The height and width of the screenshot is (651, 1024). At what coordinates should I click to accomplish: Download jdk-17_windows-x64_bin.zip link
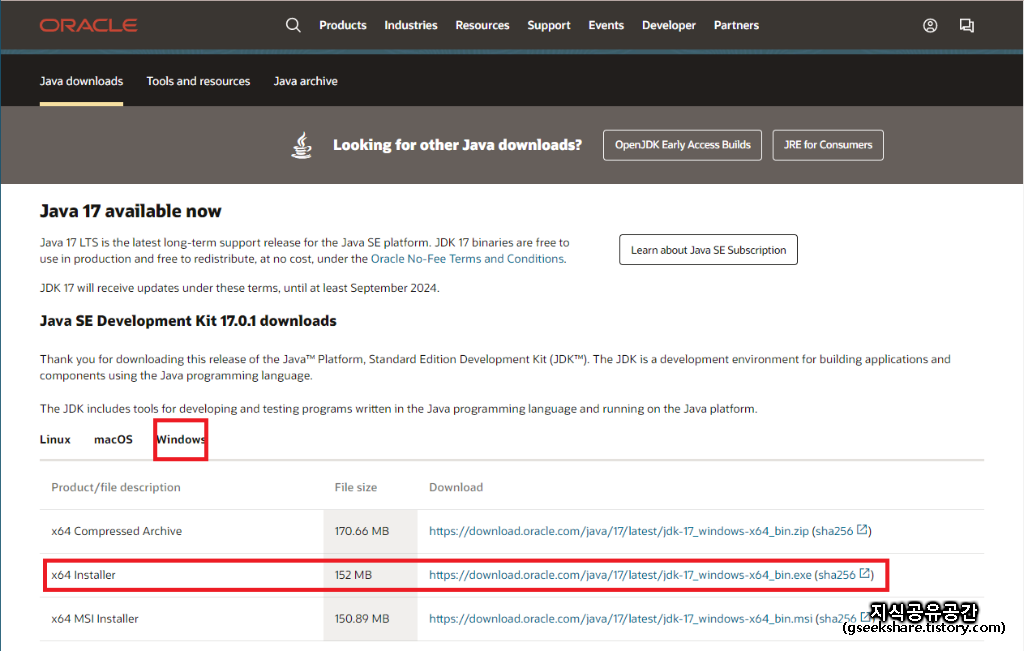point(618,532)
